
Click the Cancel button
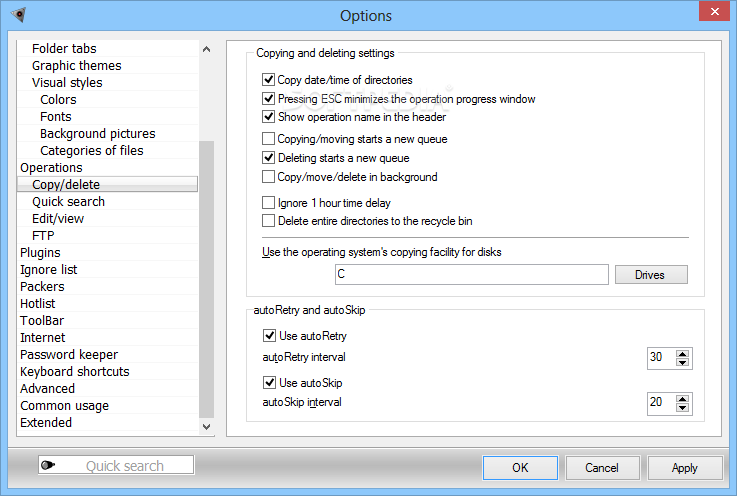[x=602, y=468]
